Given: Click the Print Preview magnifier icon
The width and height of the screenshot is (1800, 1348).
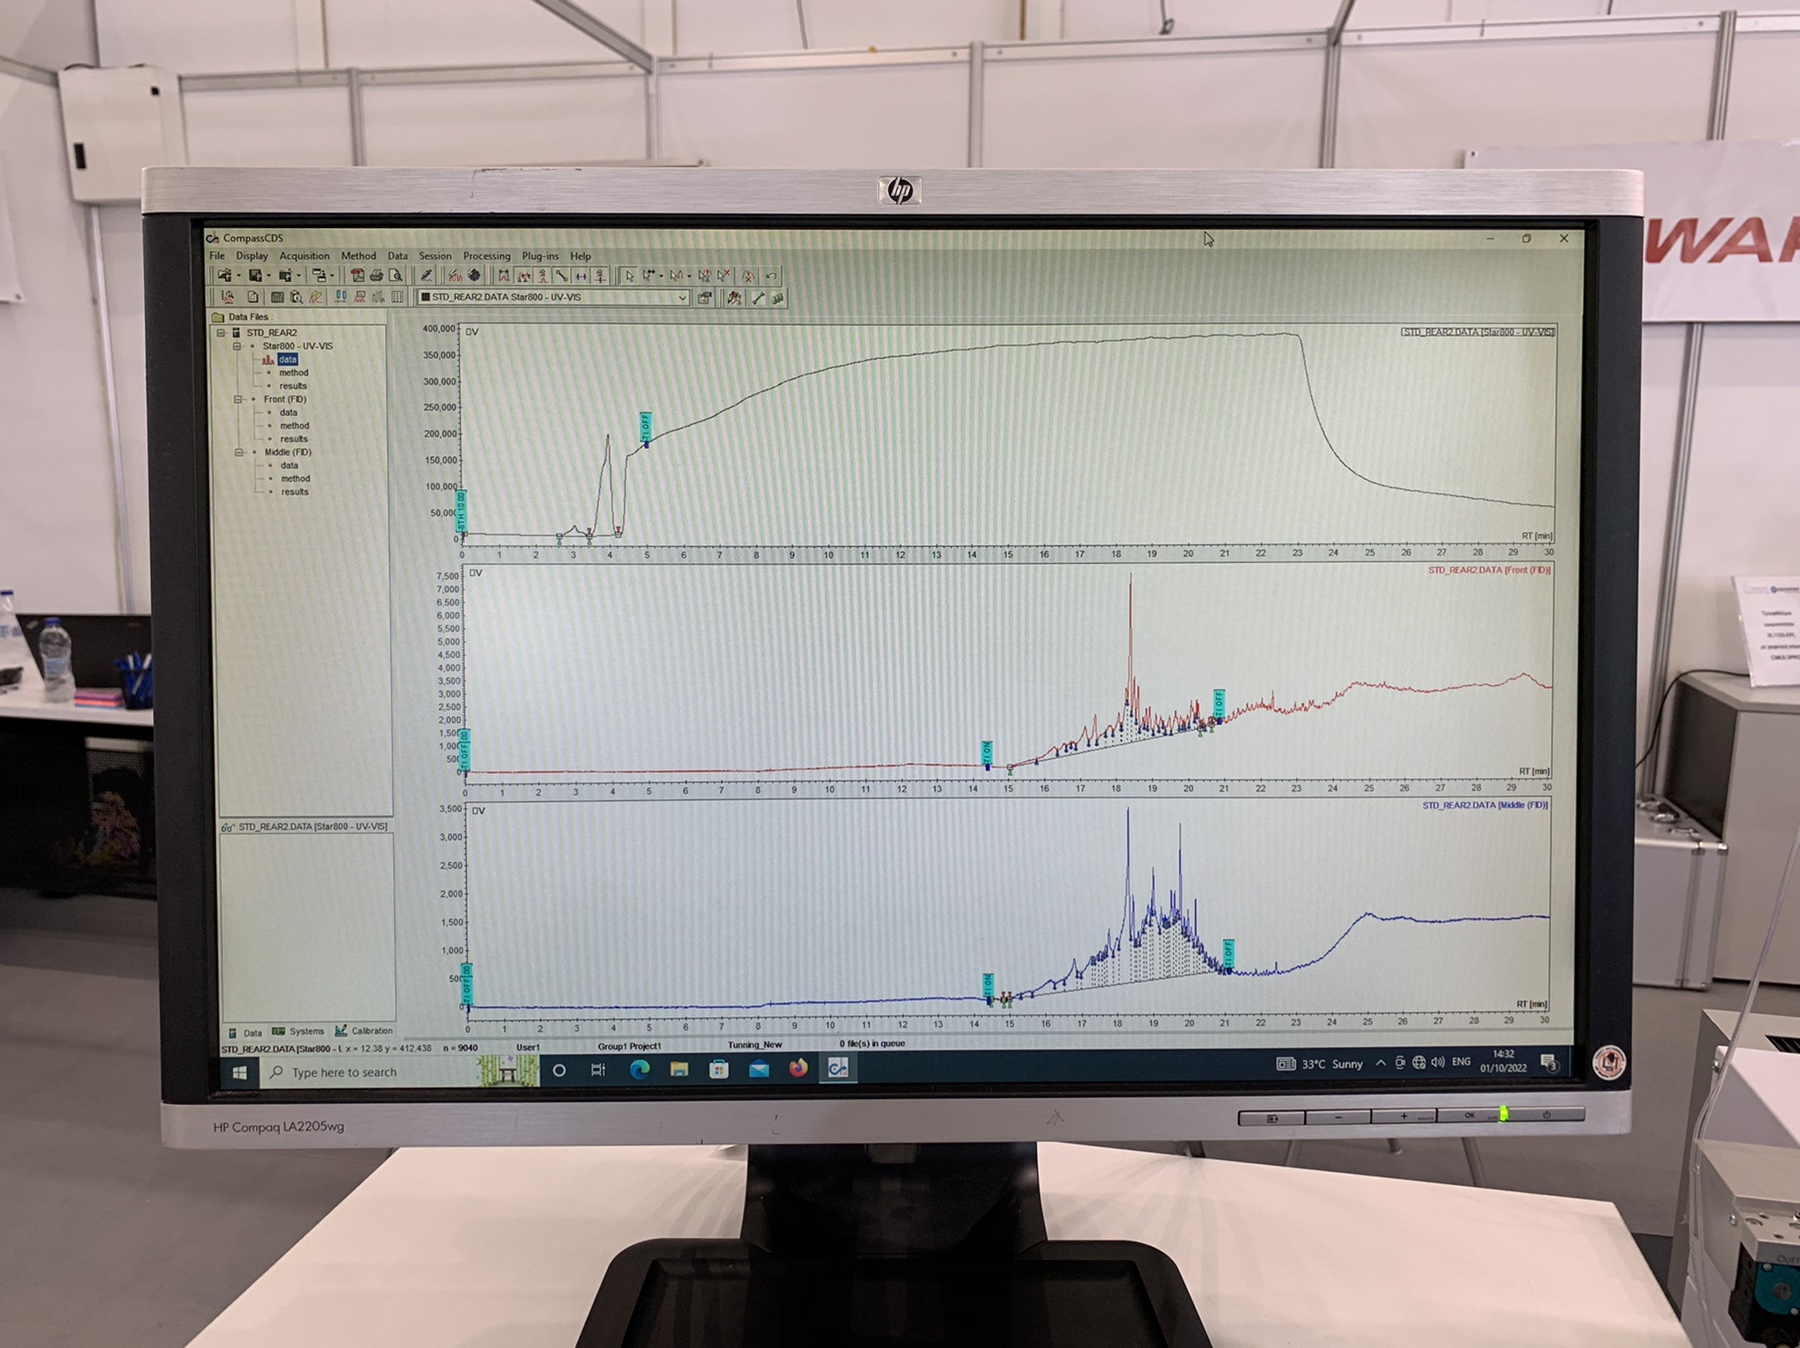Looking at the screenshot, I should coord(396,275).
